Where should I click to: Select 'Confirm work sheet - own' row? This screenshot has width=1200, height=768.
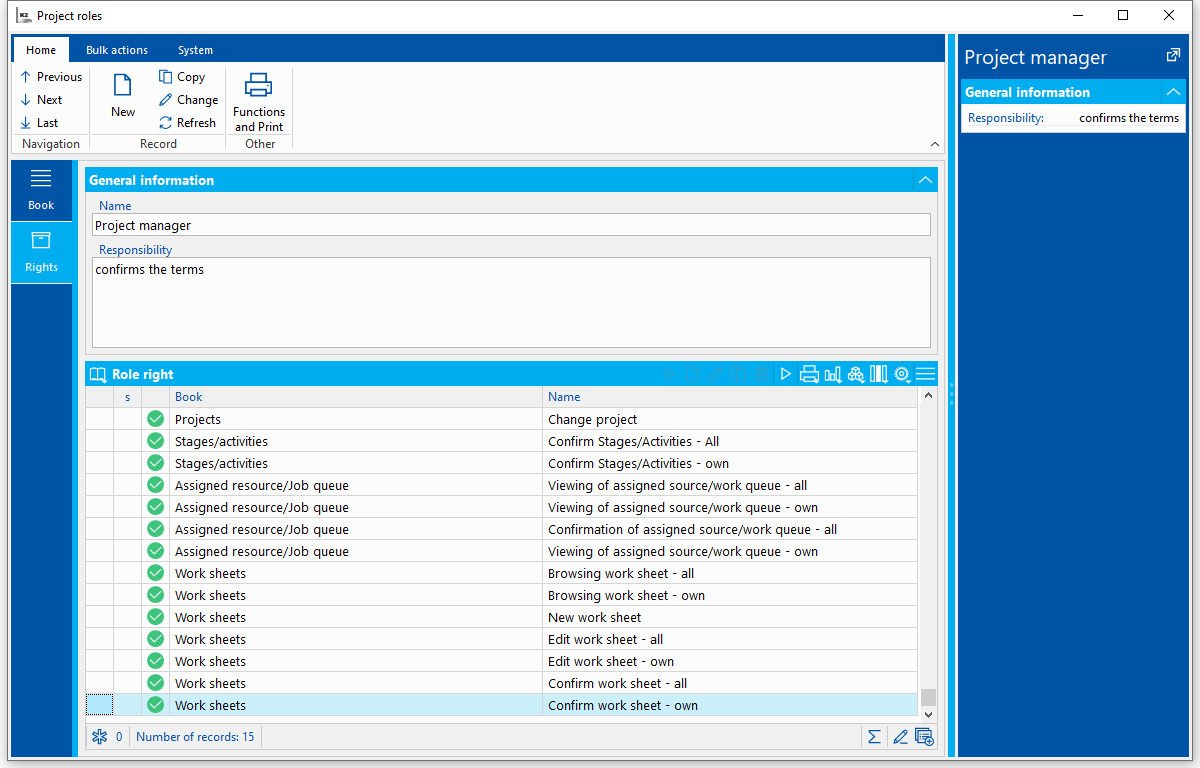coord(501,705)
